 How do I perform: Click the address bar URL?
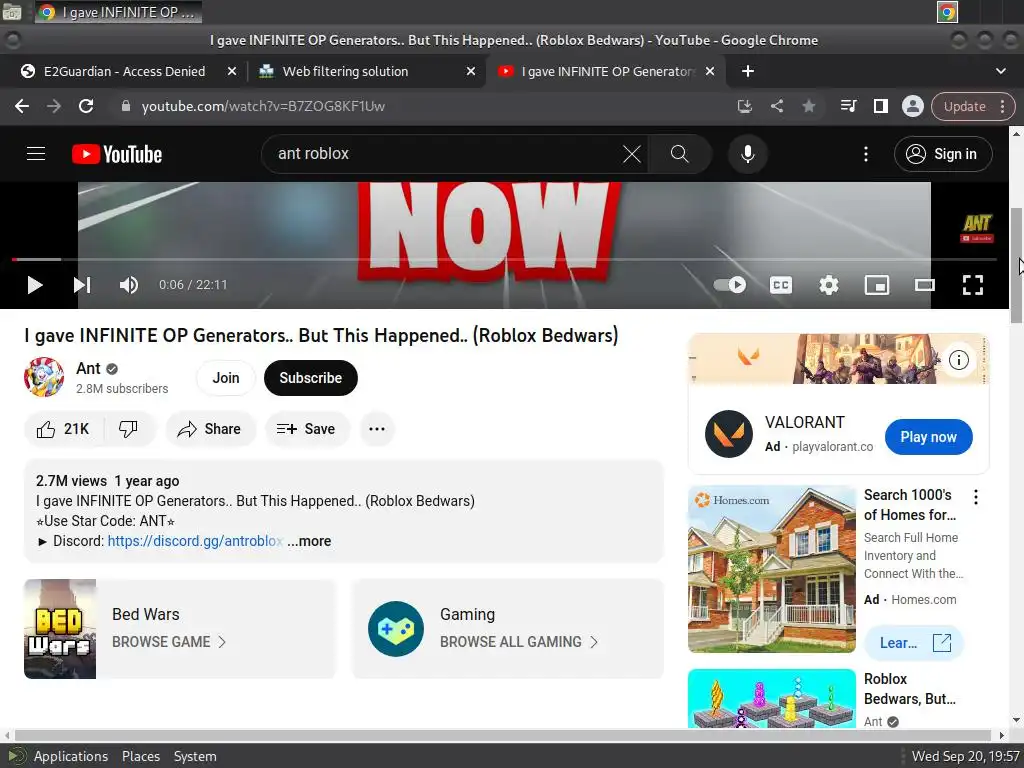263,106
